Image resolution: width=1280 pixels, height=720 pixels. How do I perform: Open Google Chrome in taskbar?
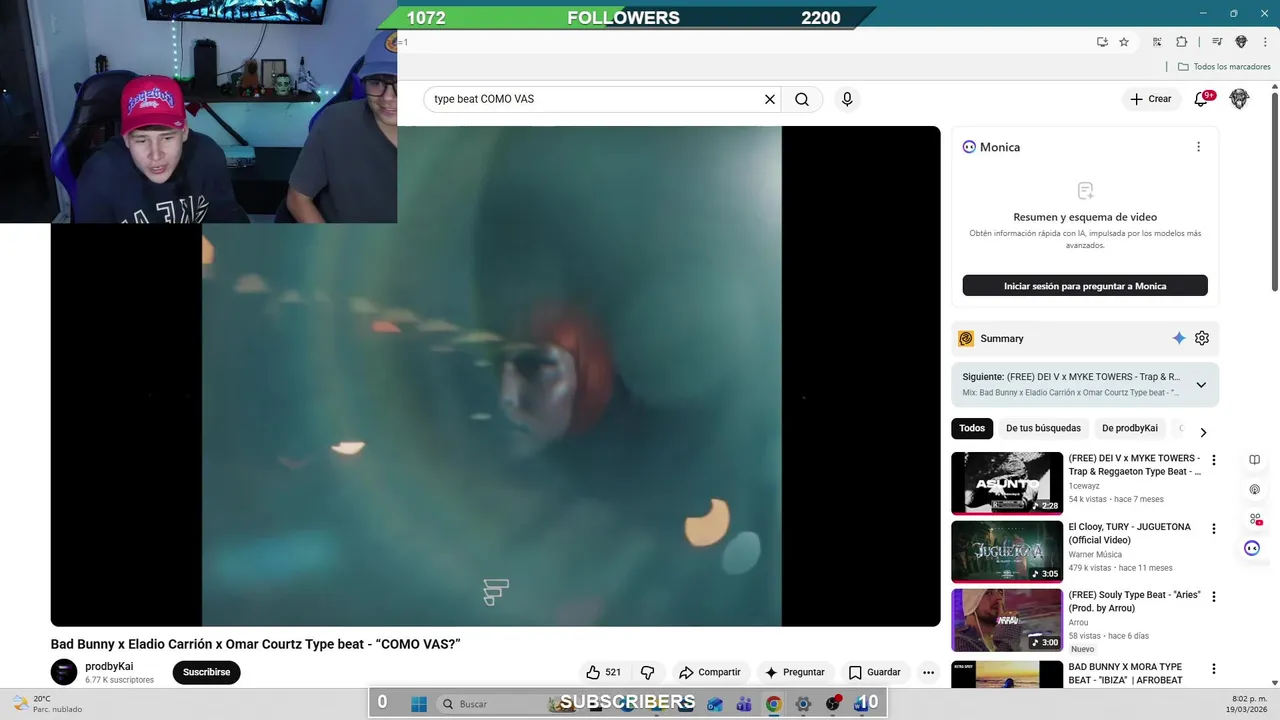(x=773, y=704)
